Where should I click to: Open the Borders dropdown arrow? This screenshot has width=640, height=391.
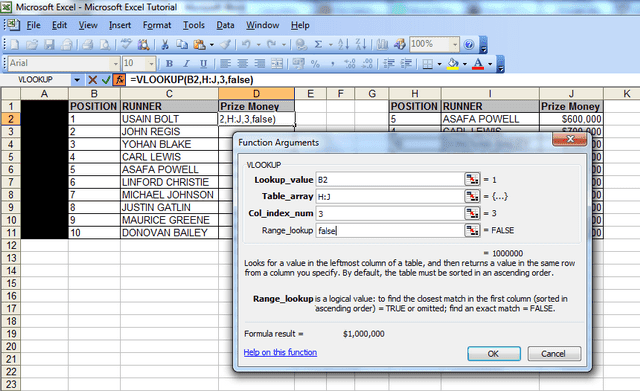(x=439, y=64)
